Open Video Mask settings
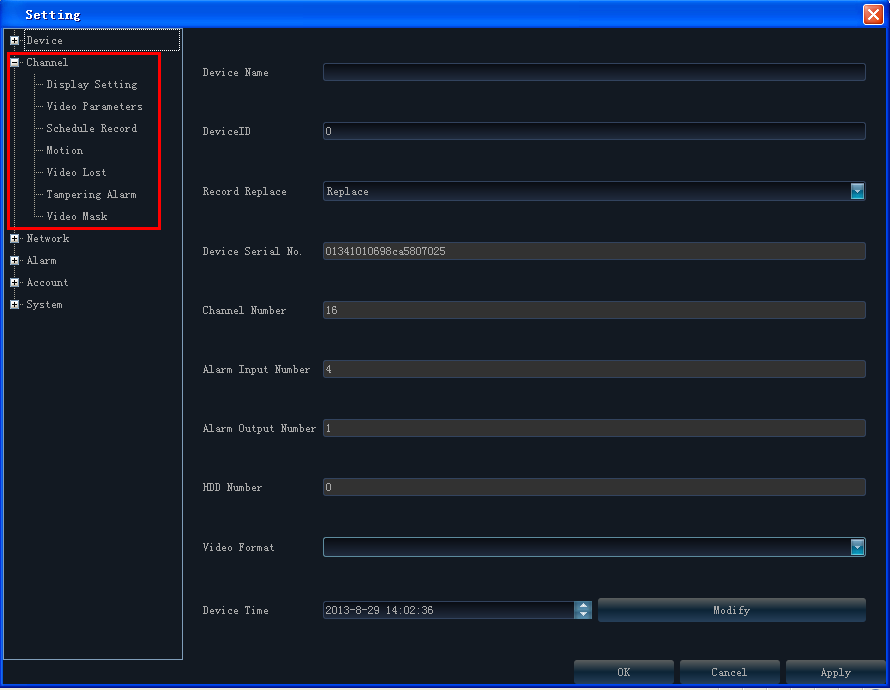Image resolution: width=890 pixels, height=690 pixels. (77, 216)
